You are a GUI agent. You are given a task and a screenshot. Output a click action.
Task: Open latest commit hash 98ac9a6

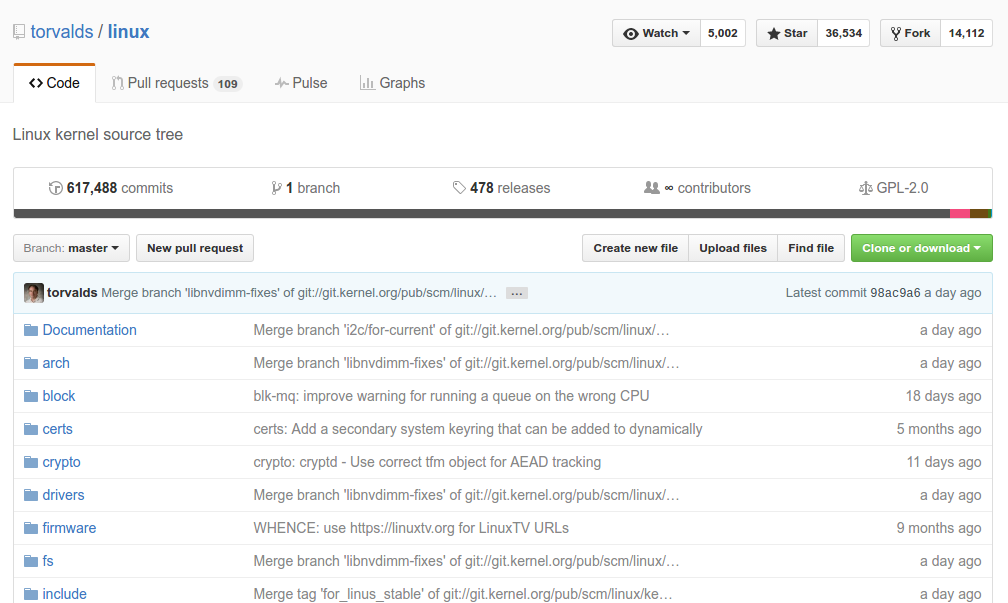895,292
